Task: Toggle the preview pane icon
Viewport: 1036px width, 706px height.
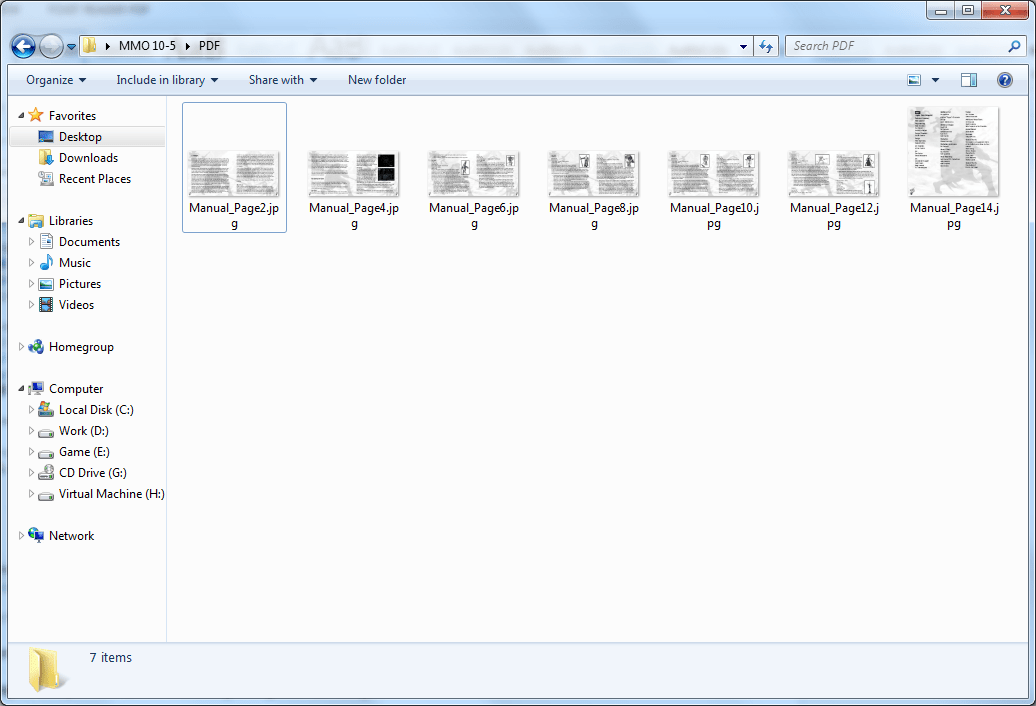Action: 968,80
